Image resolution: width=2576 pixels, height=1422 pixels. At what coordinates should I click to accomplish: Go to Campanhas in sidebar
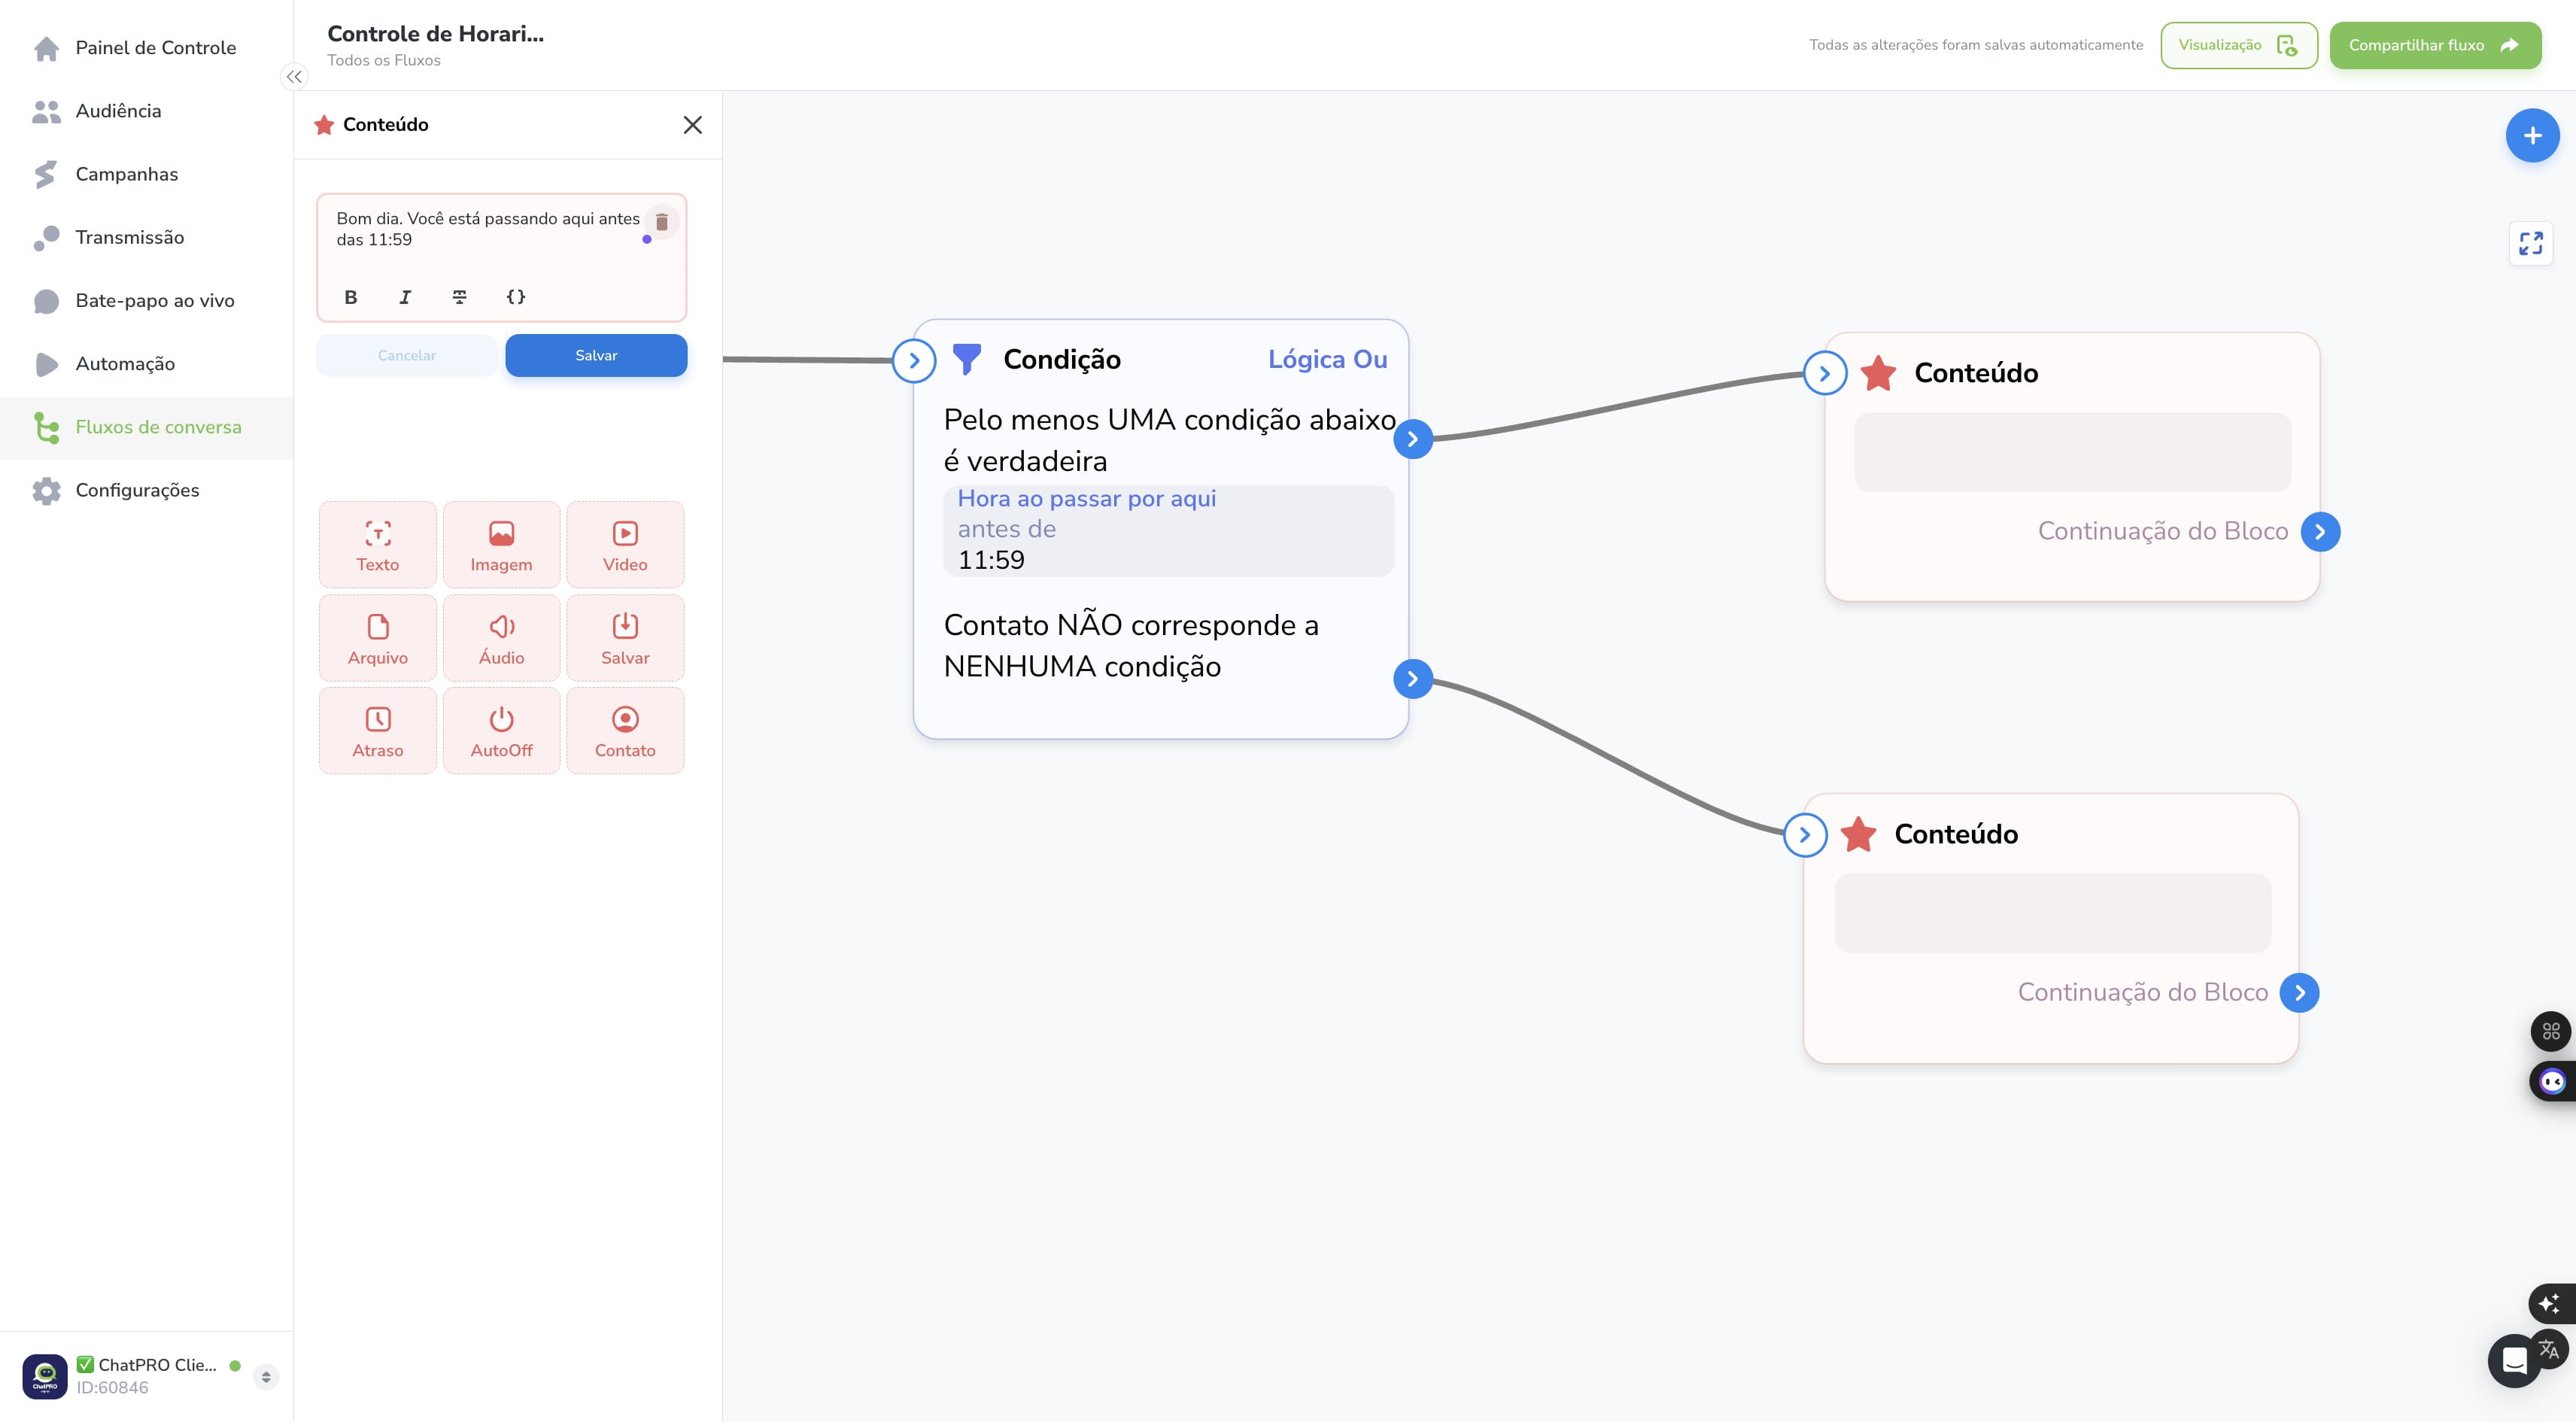[x=126, y=174]
